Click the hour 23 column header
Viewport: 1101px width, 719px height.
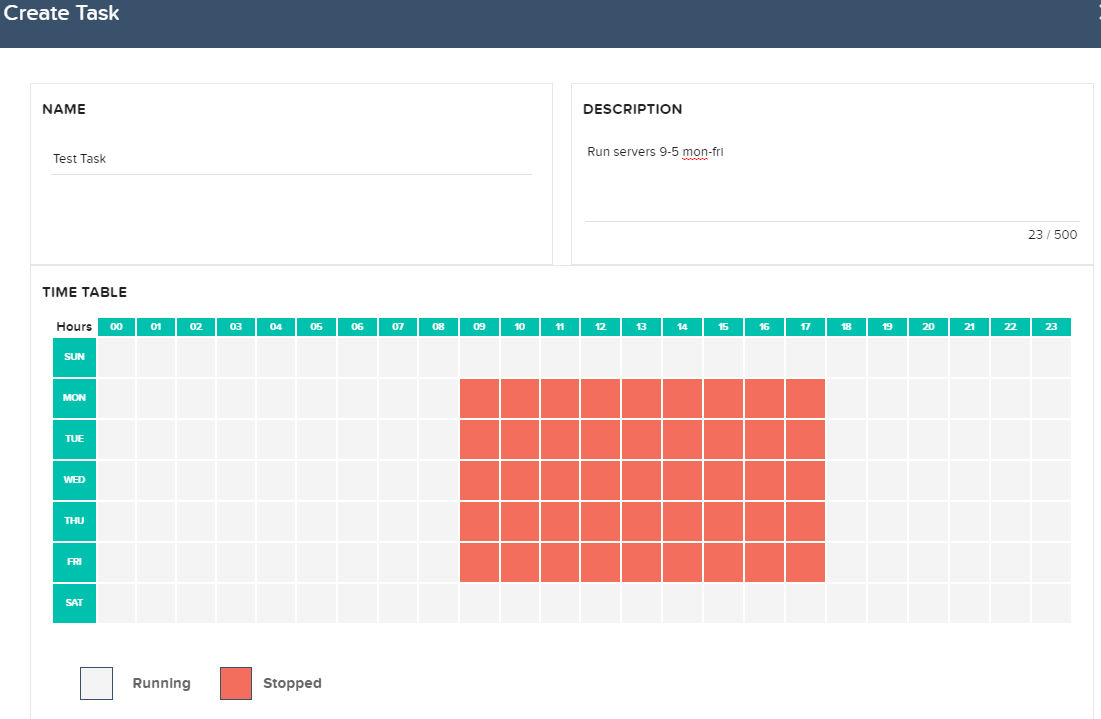tap(1051, 327)
